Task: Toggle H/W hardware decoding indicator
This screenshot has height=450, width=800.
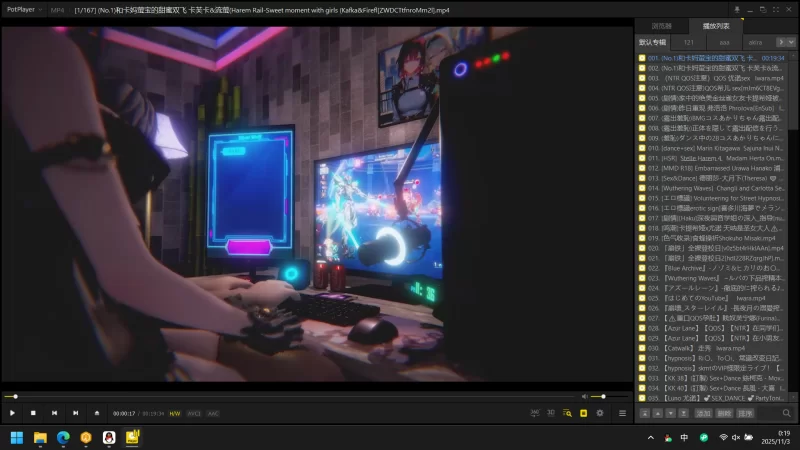Action: tap(174, 414)
